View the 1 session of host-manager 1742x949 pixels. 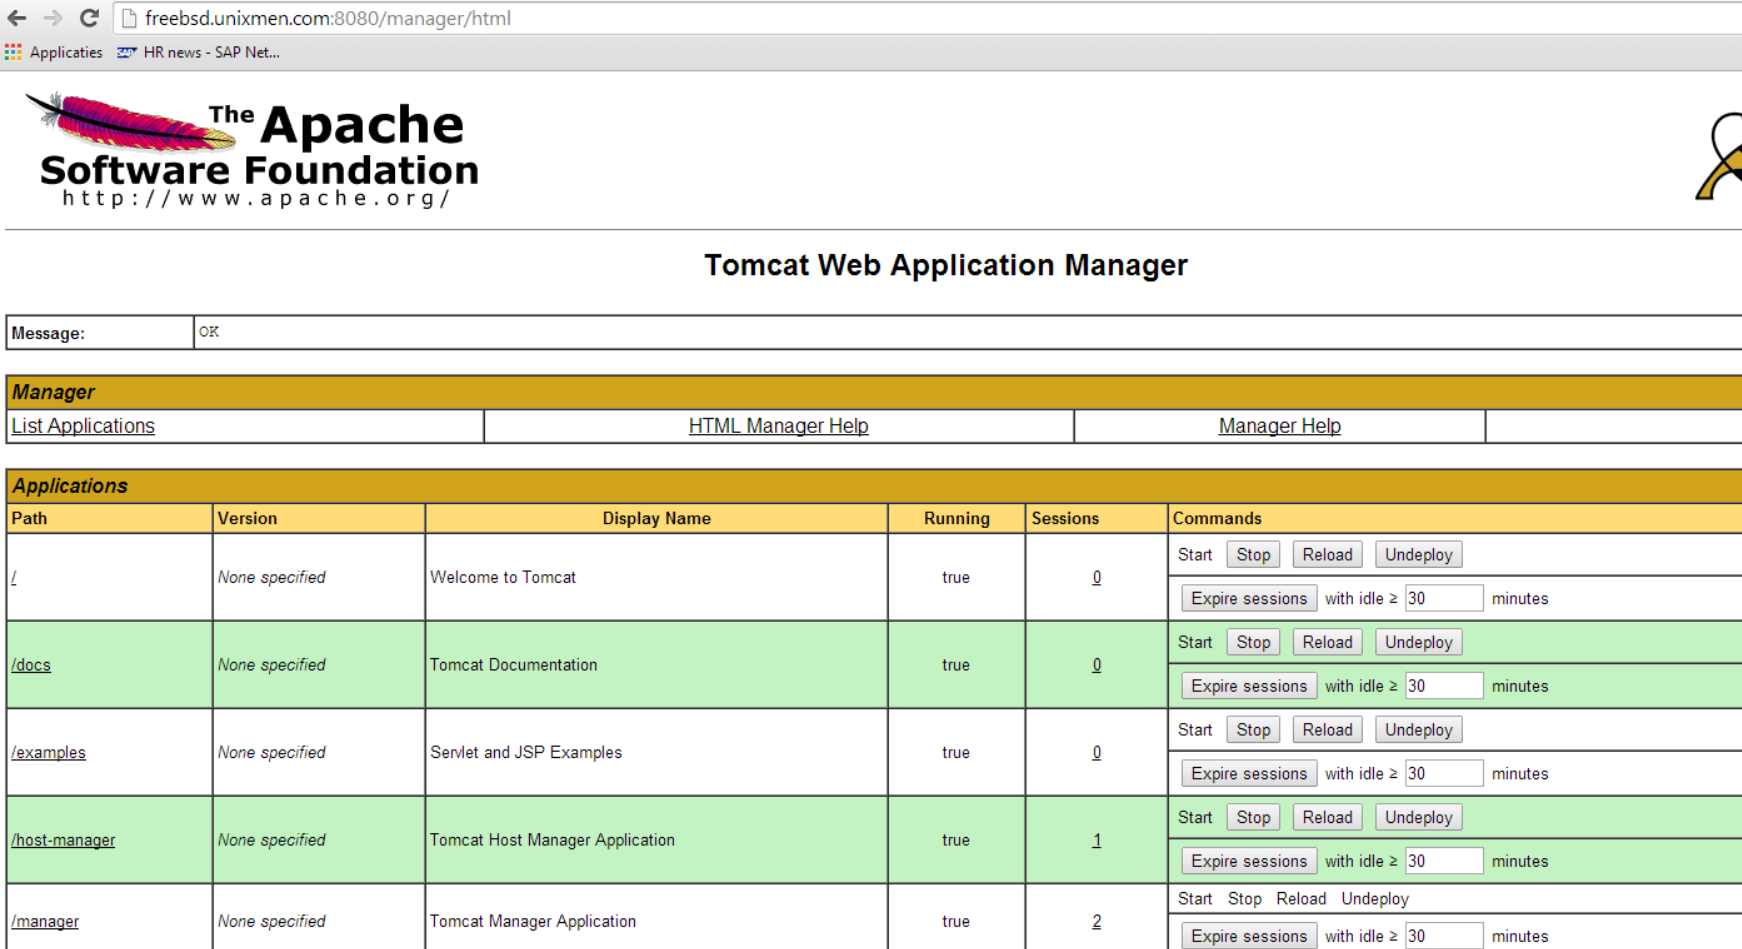1096,840
